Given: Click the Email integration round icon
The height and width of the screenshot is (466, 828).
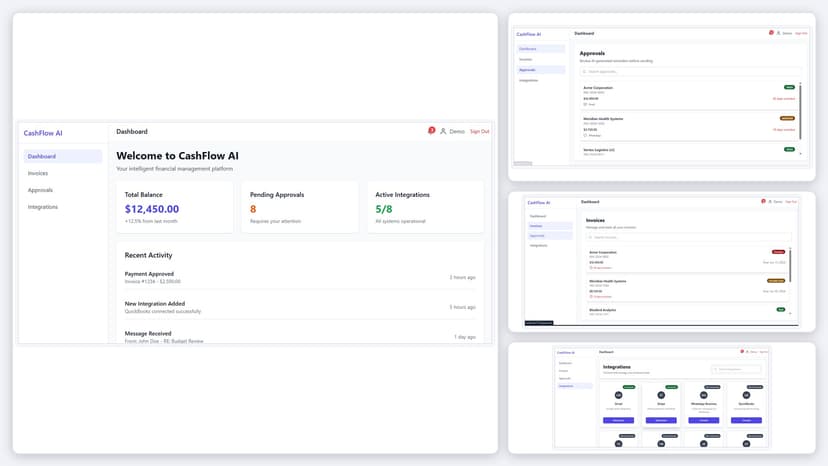Looking at the screenshot, I should coord(618,395).
